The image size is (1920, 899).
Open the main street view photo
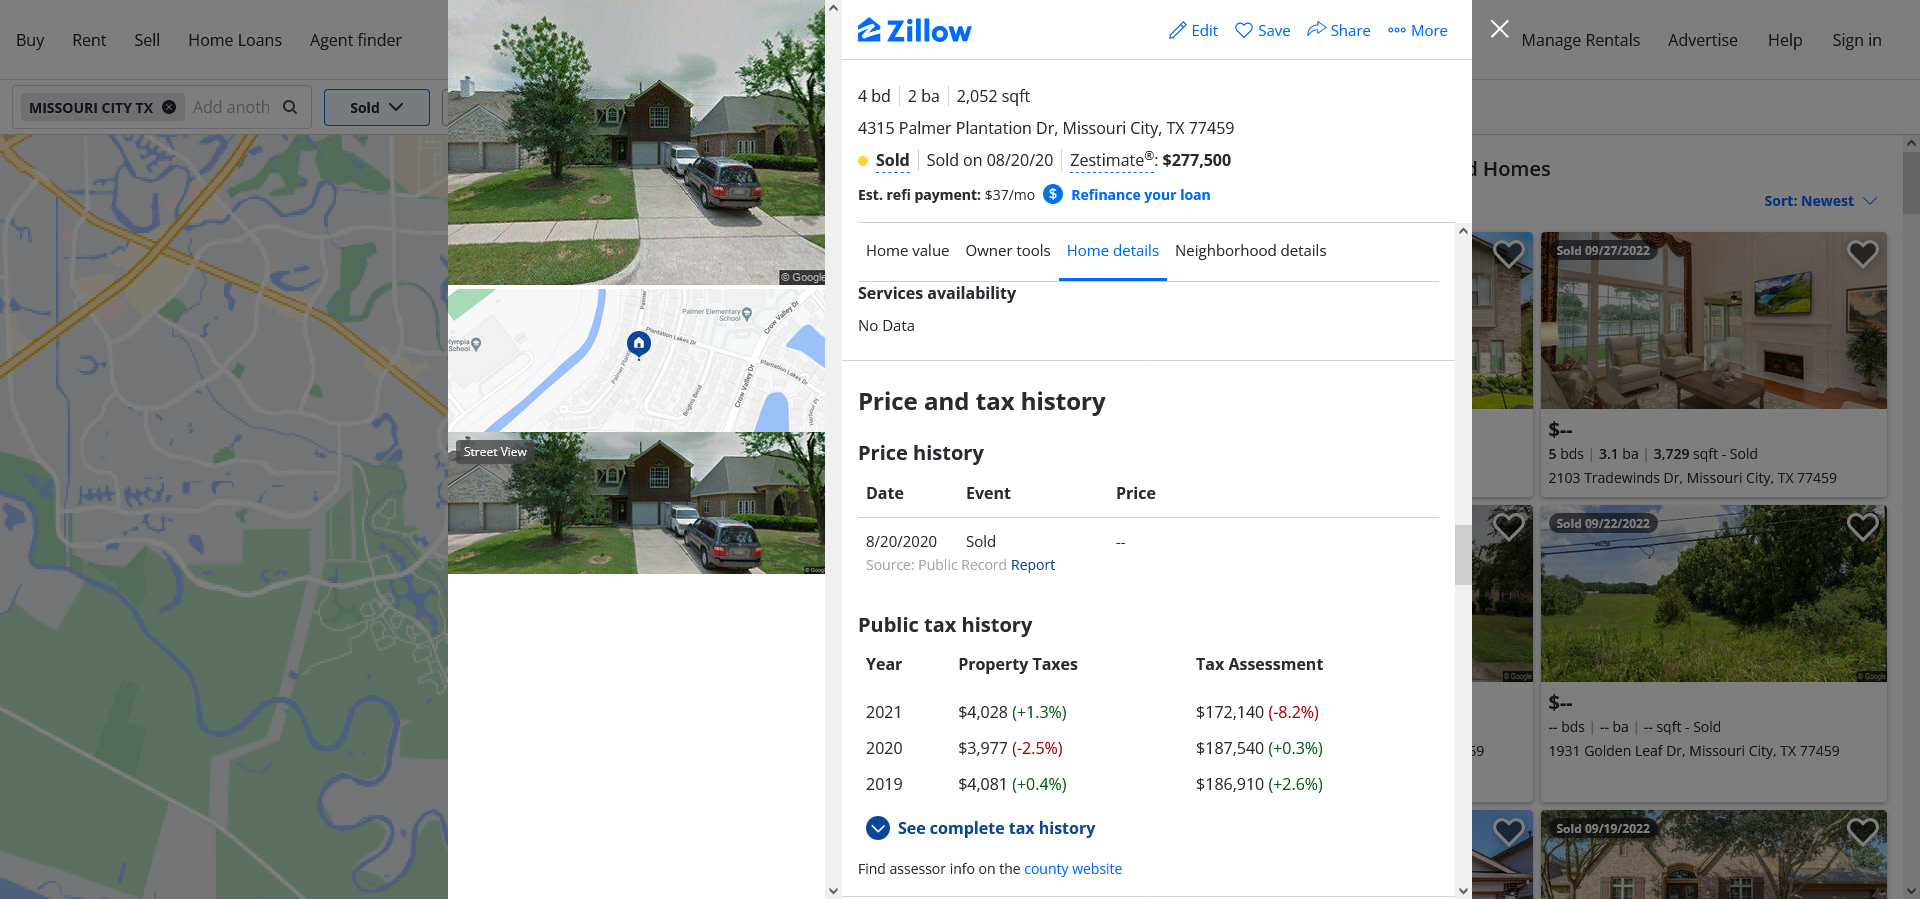click(x=636, y=142)
